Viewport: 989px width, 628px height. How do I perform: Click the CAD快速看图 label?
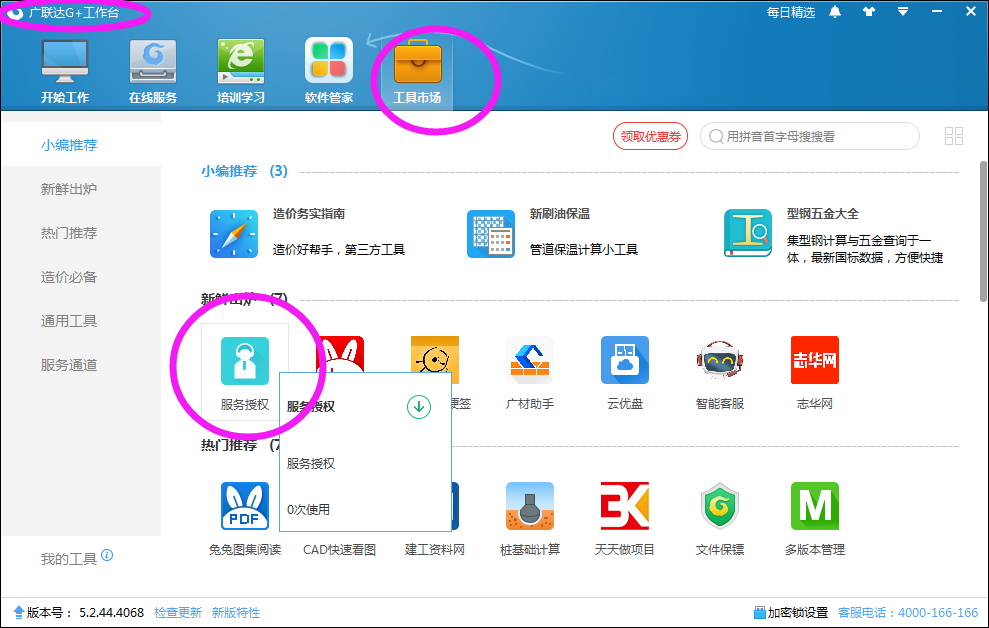339,550
